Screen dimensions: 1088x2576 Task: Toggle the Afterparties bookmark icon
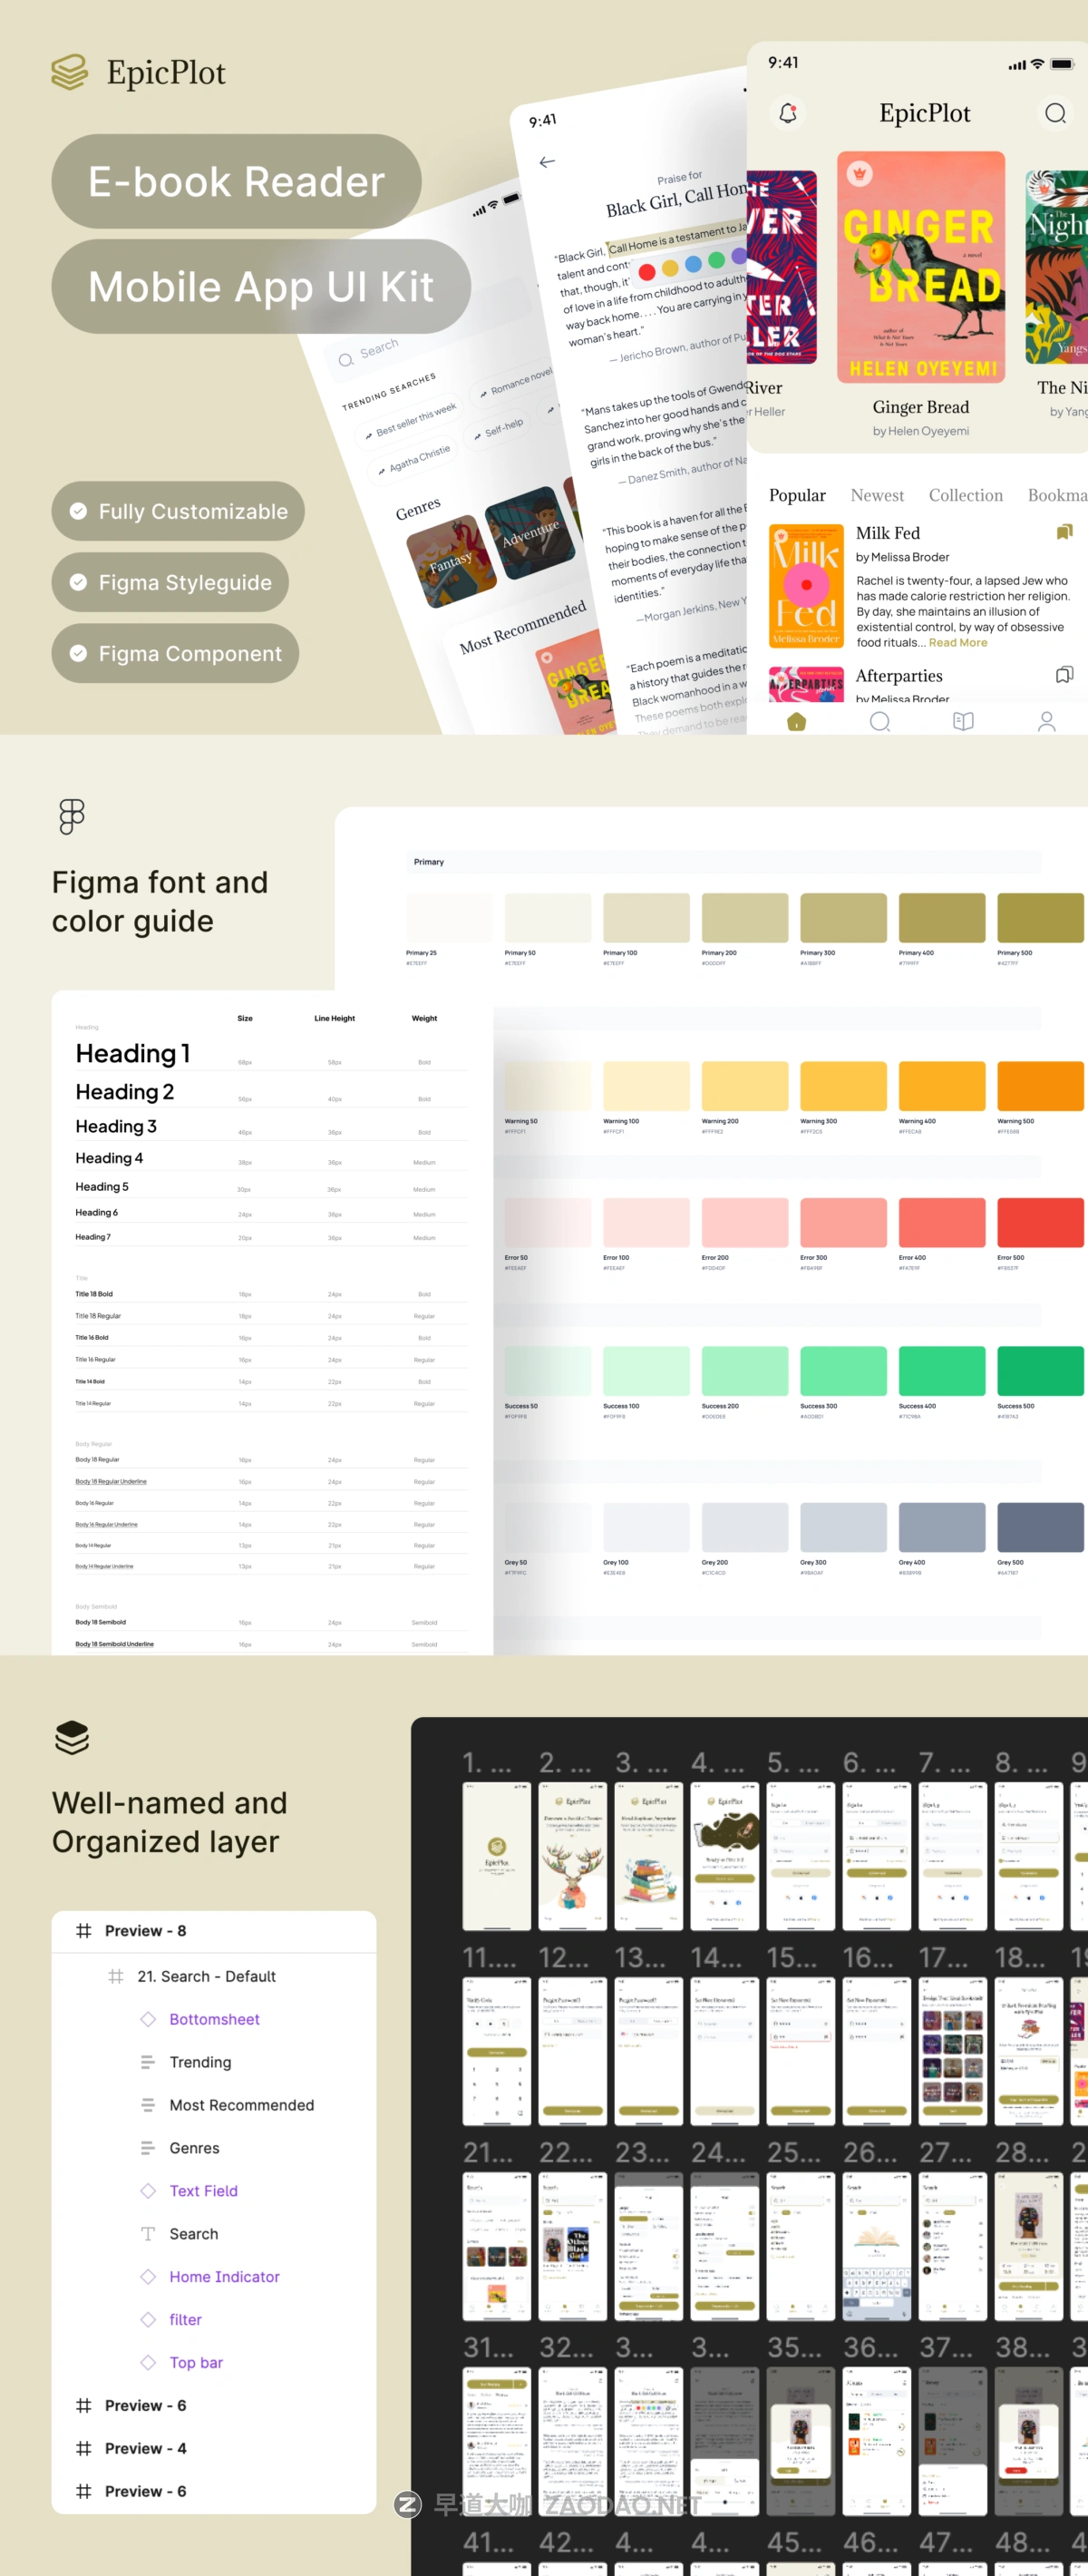pos(1064,675)
